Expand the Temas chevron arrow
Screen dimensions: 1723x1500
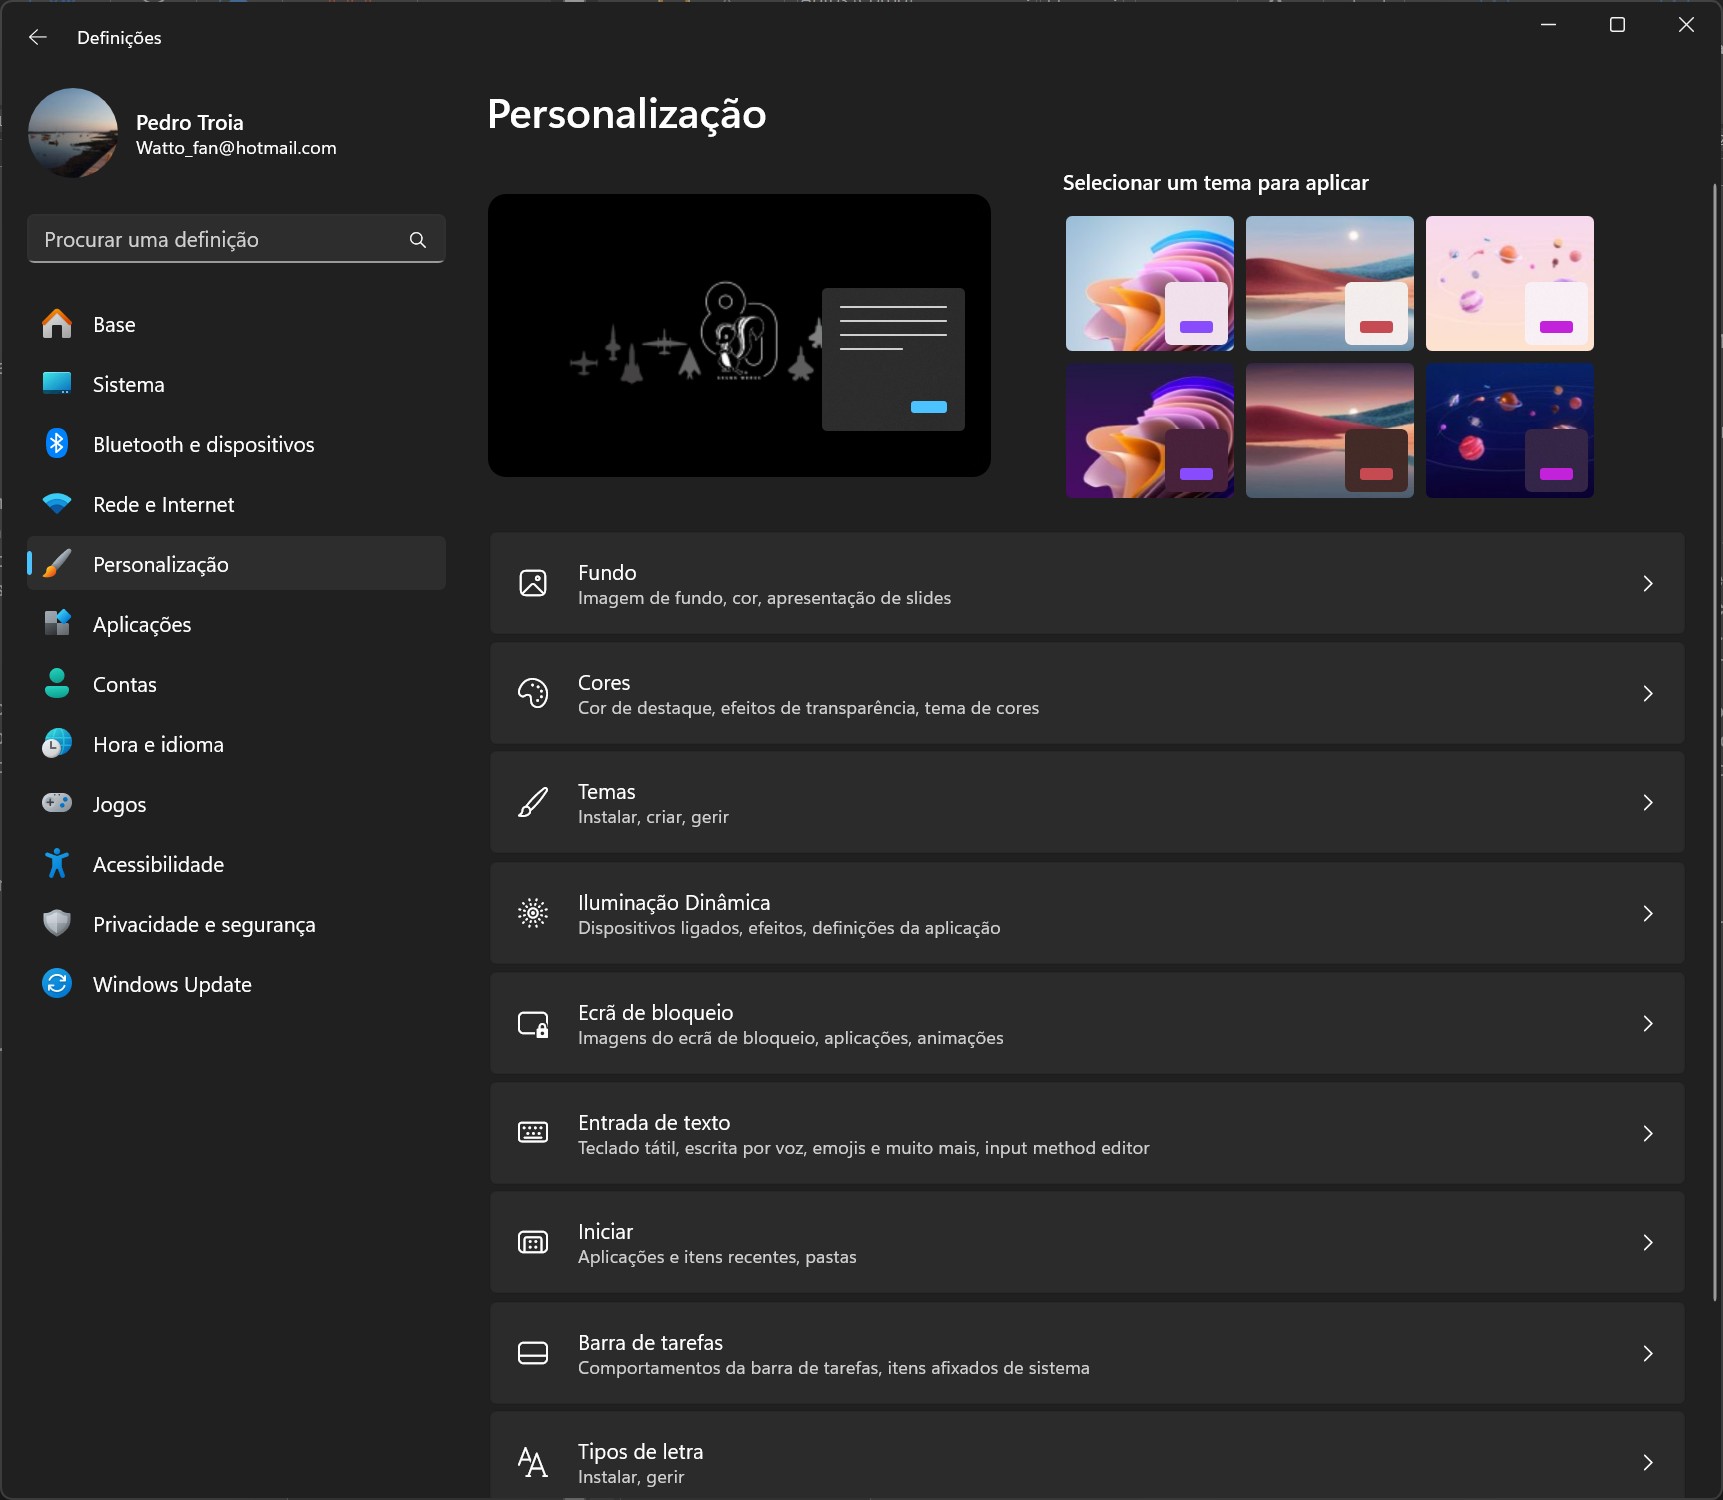point(1647,803)
